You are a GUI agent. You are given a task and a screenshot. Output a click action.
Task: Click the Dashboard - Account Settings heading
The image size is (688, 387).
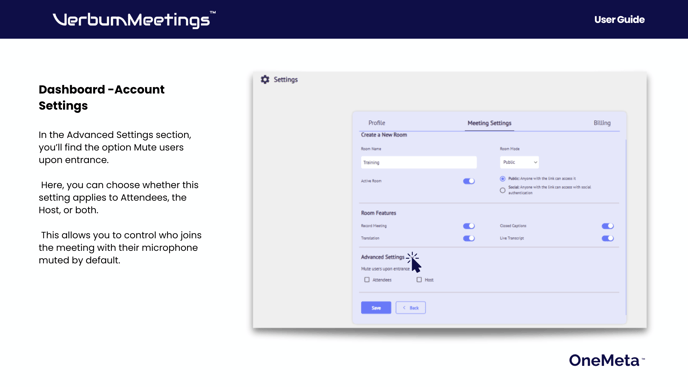pos(101,97)
